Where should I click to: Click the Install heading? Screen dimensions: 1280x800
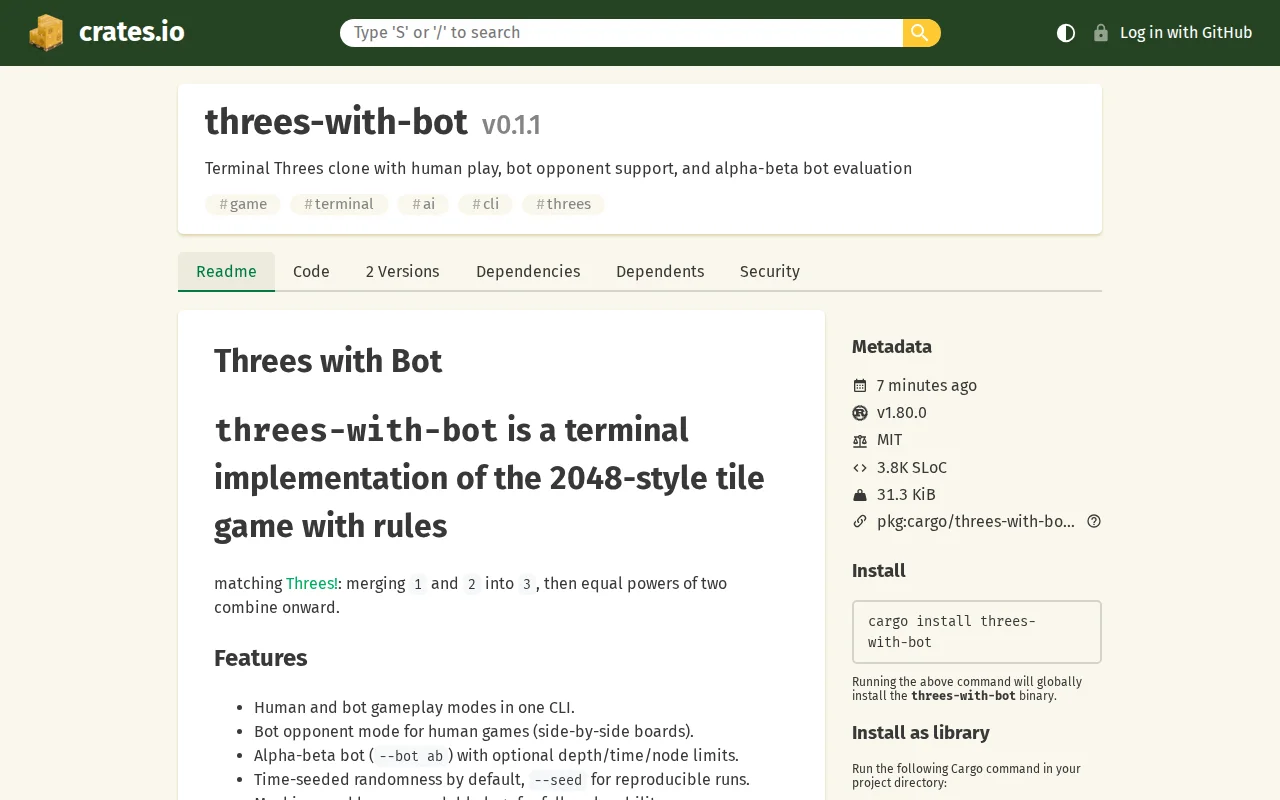click(879, 571)
